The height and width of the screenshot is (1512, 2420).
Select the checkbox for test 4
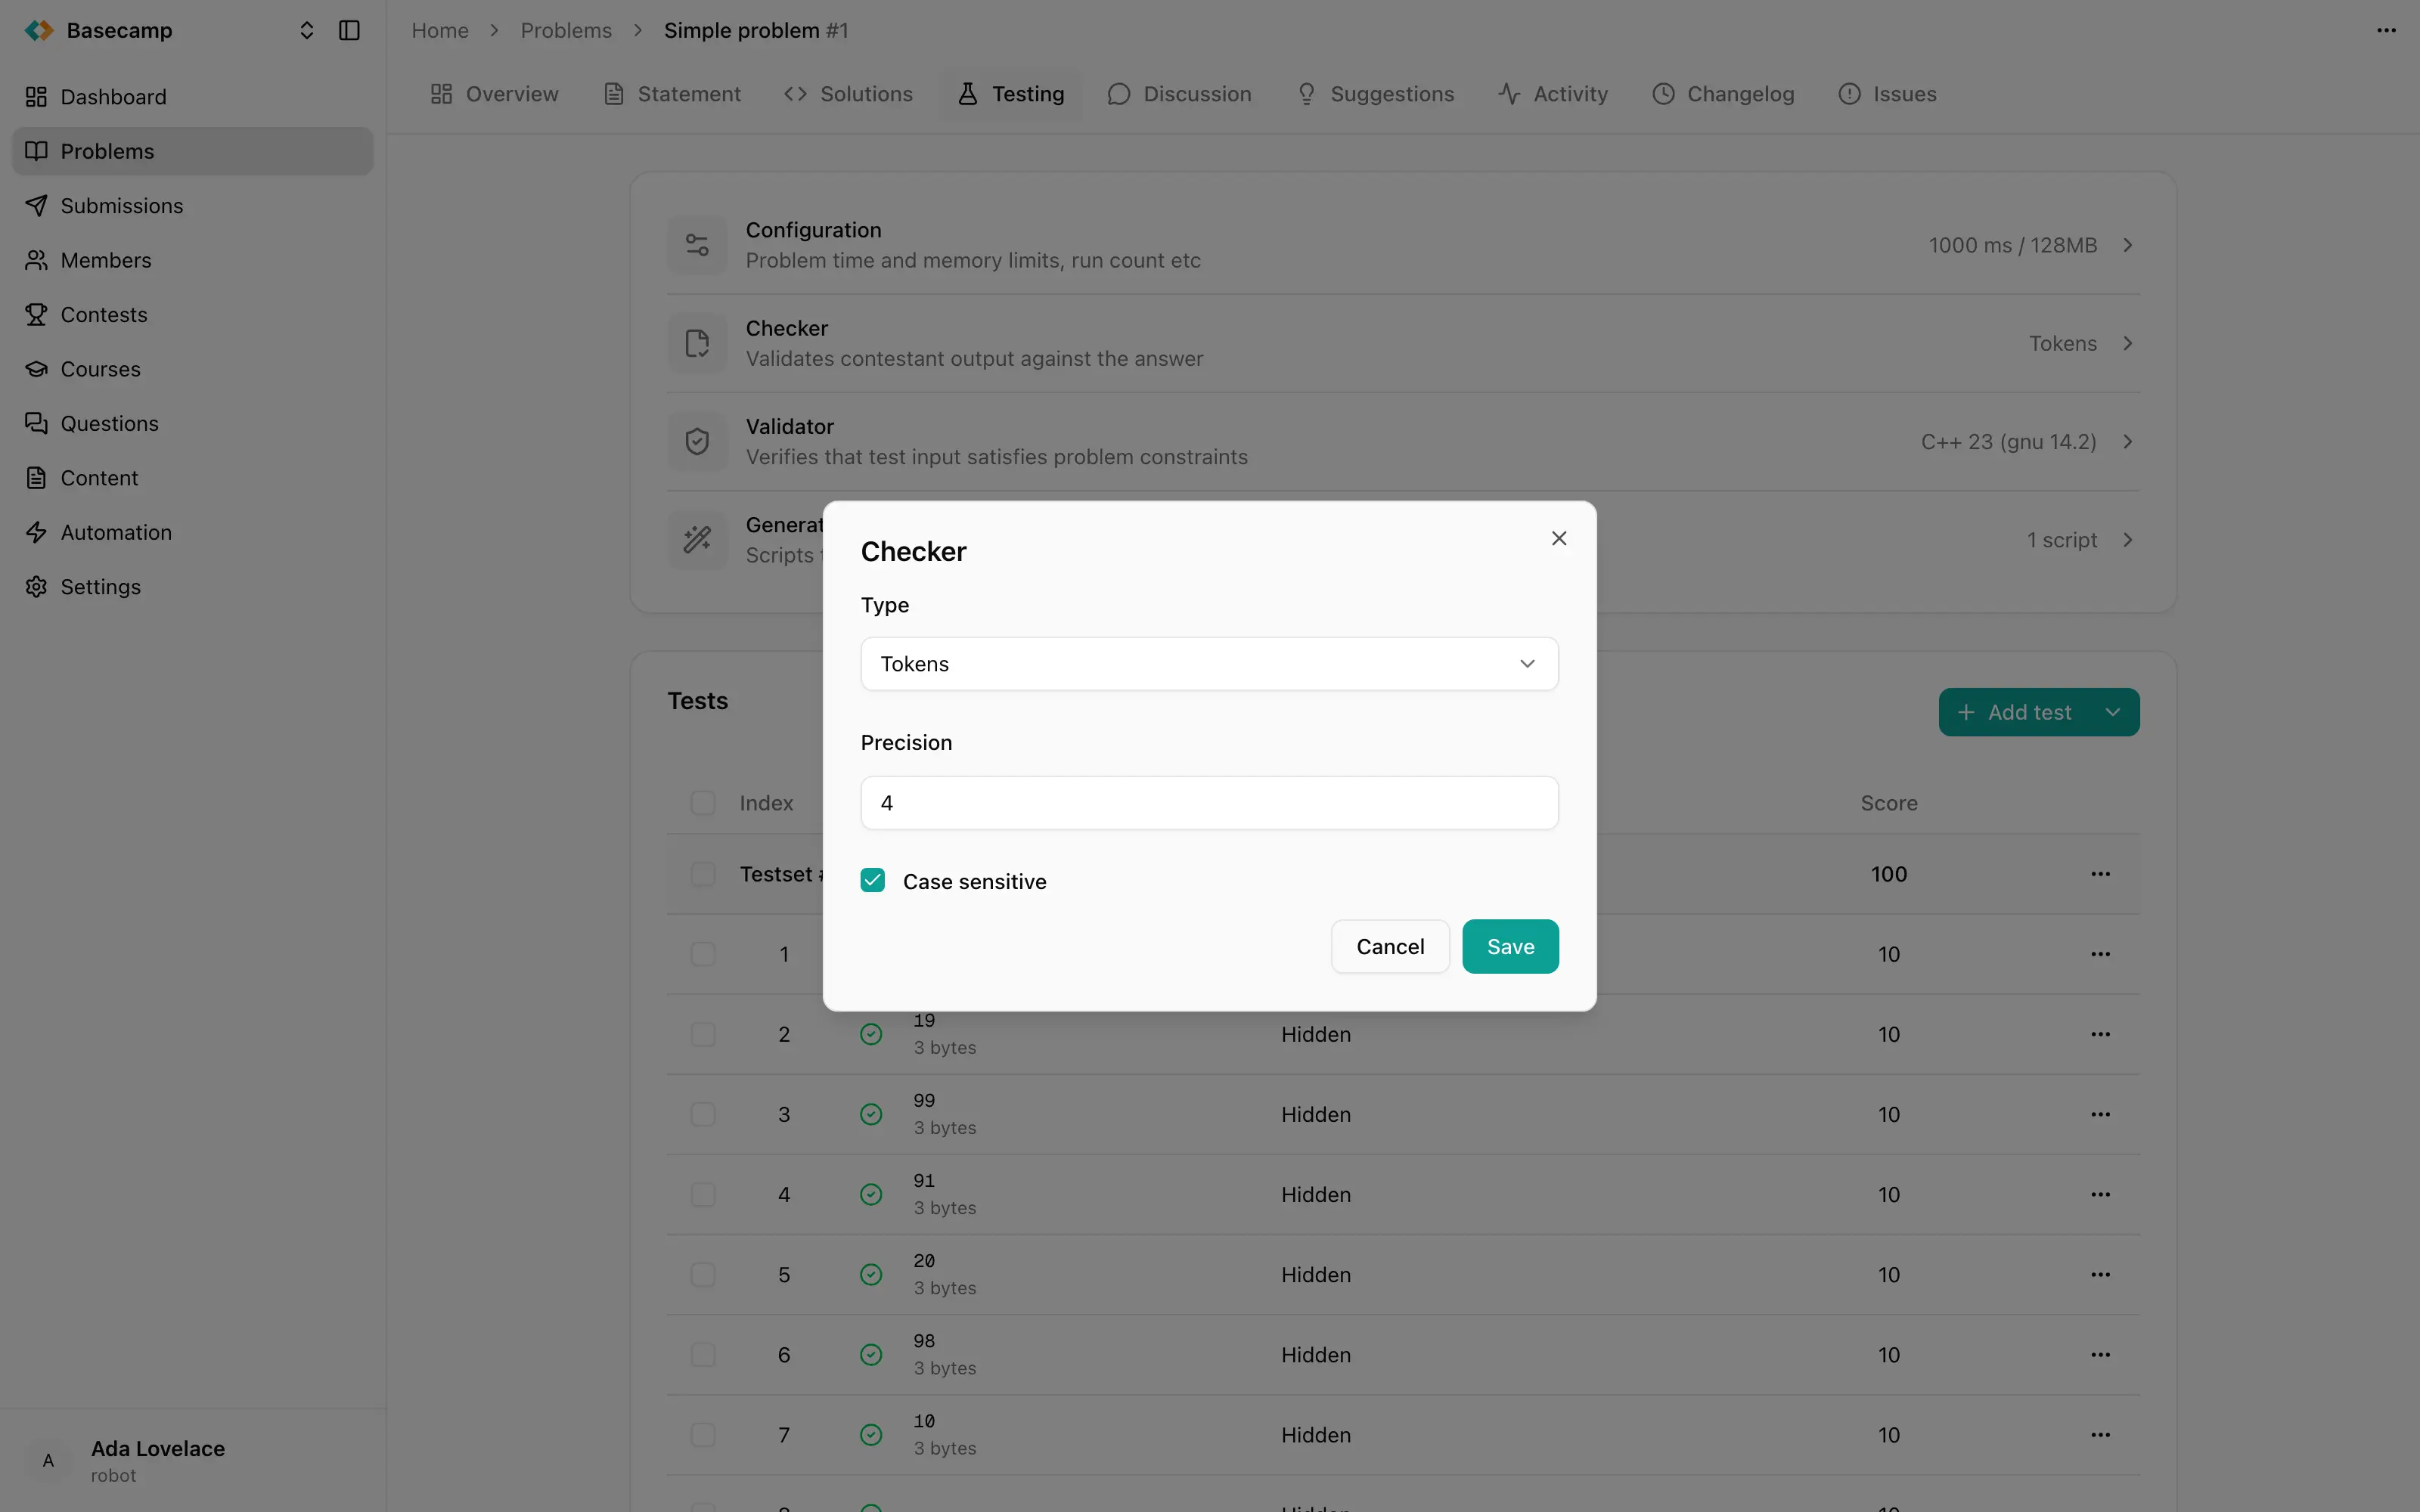703,1194
